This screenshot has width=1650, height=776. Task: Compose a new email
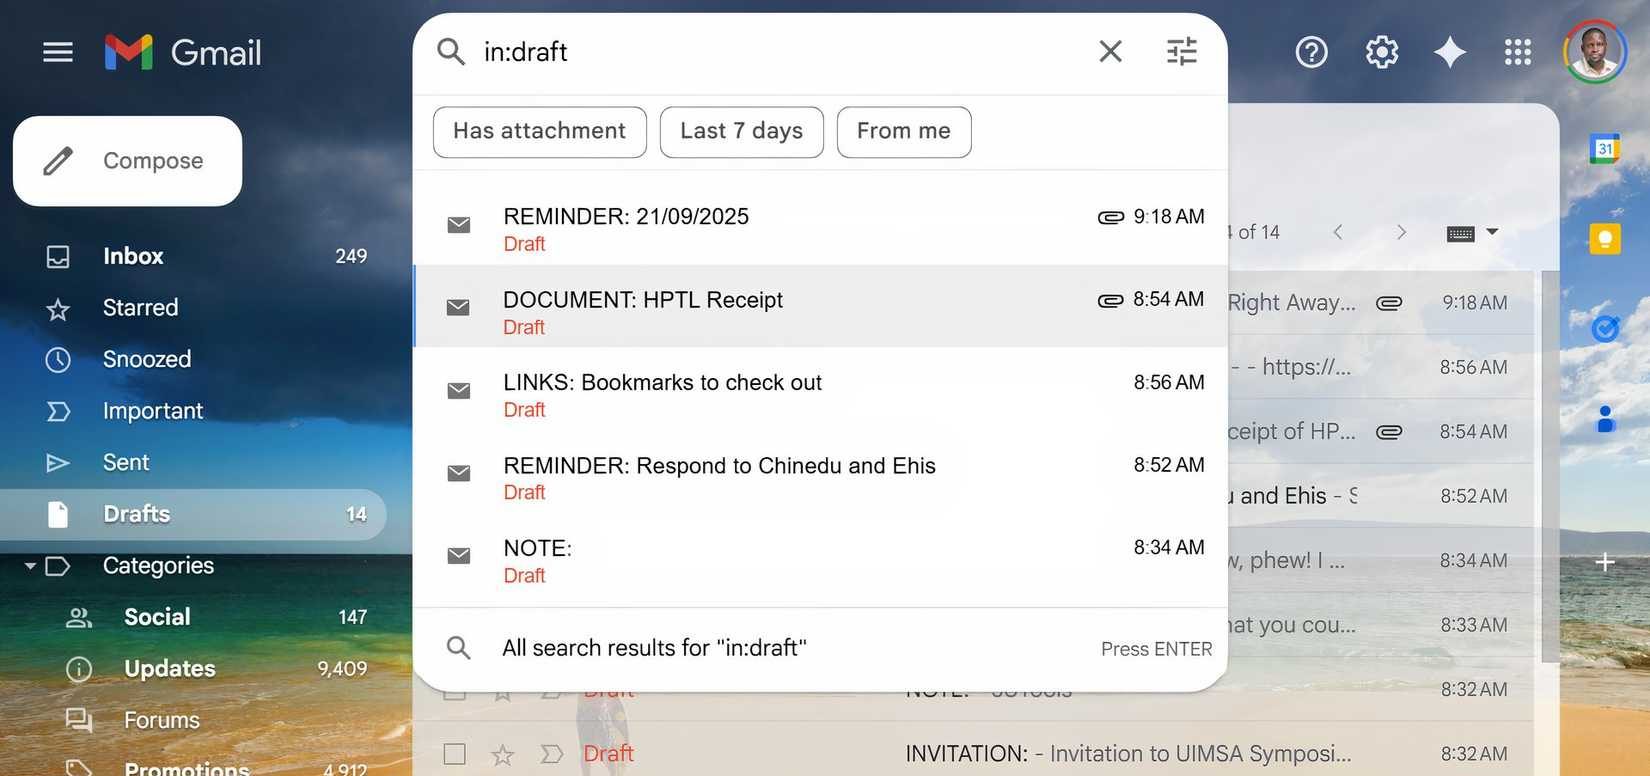128,161
